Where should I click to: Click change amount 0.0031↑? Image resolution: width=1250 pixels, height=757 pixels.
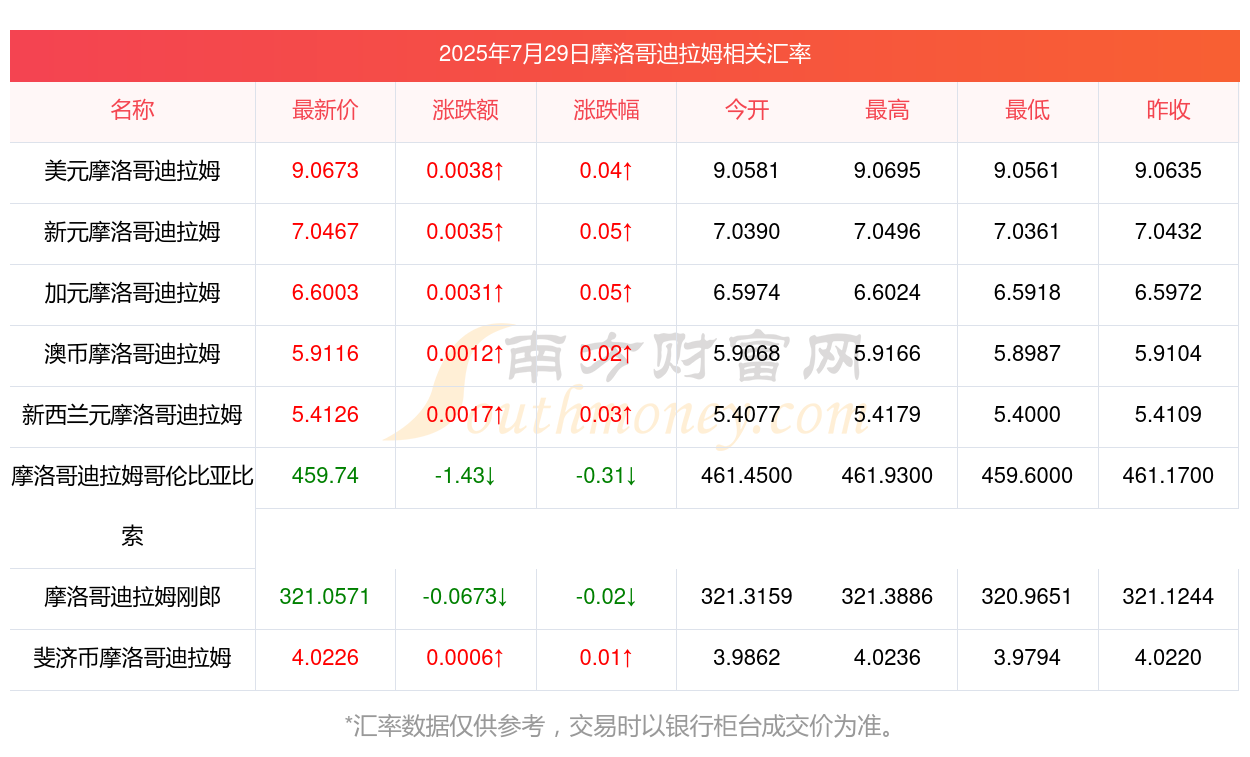[x=466, y=293]
